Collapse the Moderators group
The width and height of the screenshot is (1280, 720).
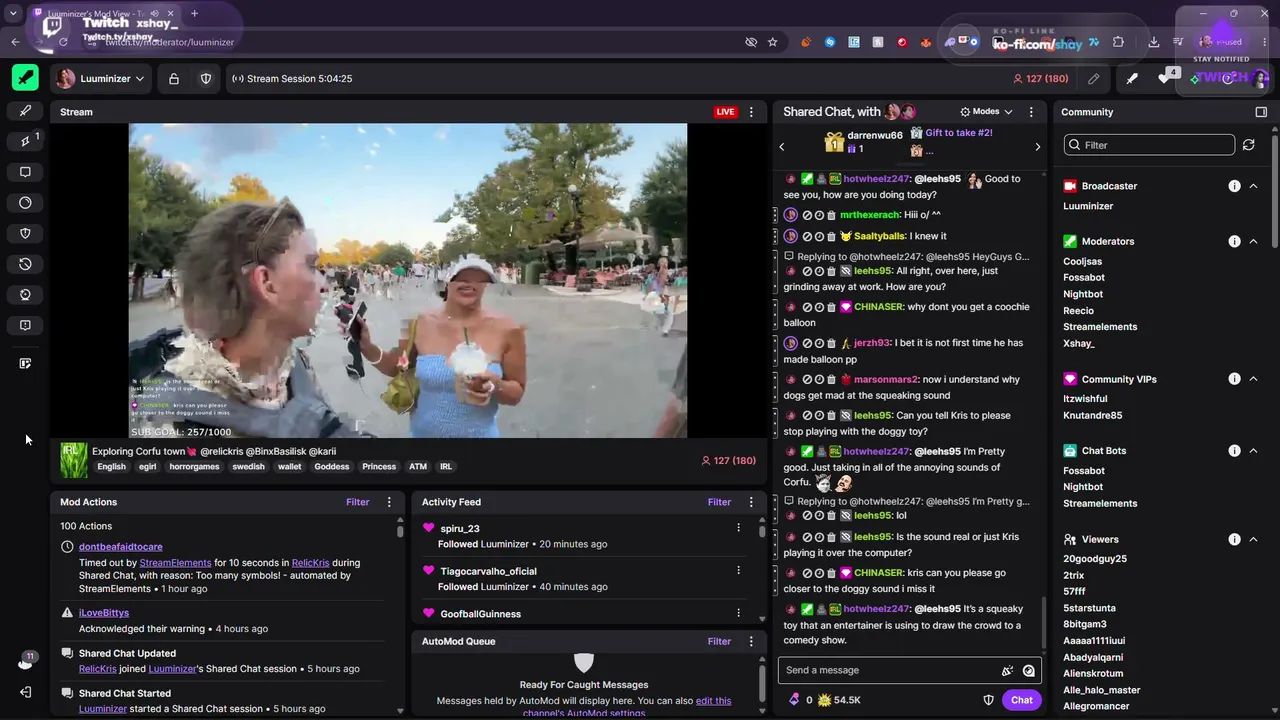[x=1253, y=241]
